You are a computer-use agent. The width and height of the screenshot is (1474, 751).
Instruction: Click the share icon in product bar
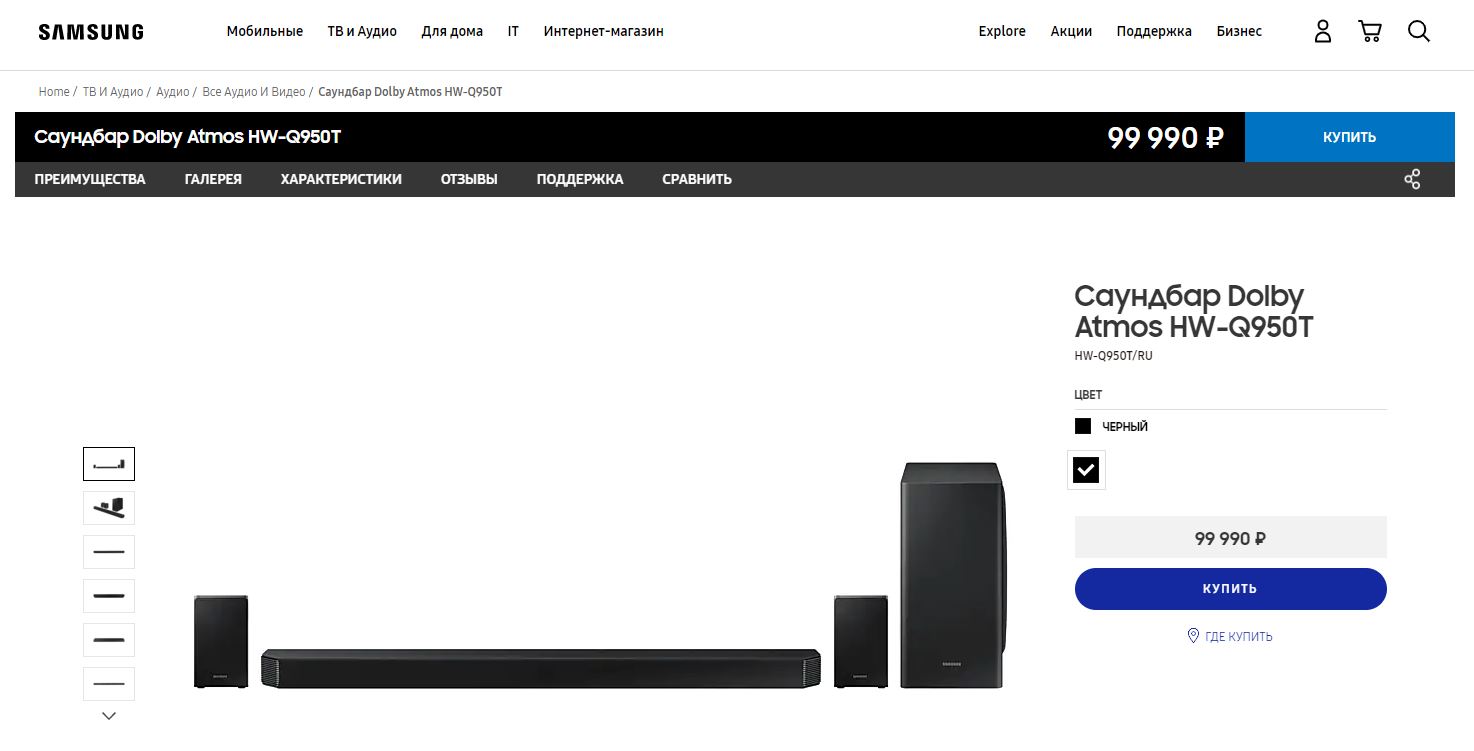1412,180
